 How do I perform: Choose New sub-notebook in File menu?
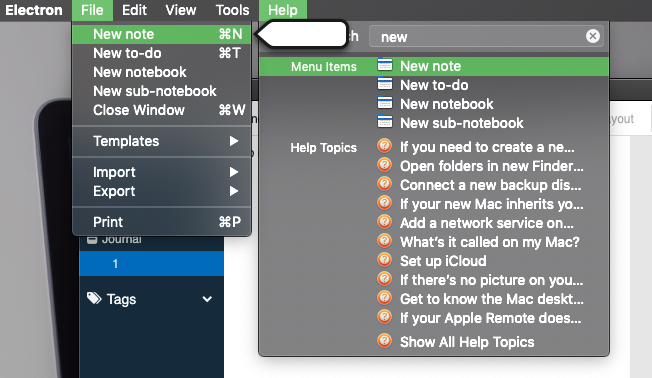point(162,91)
